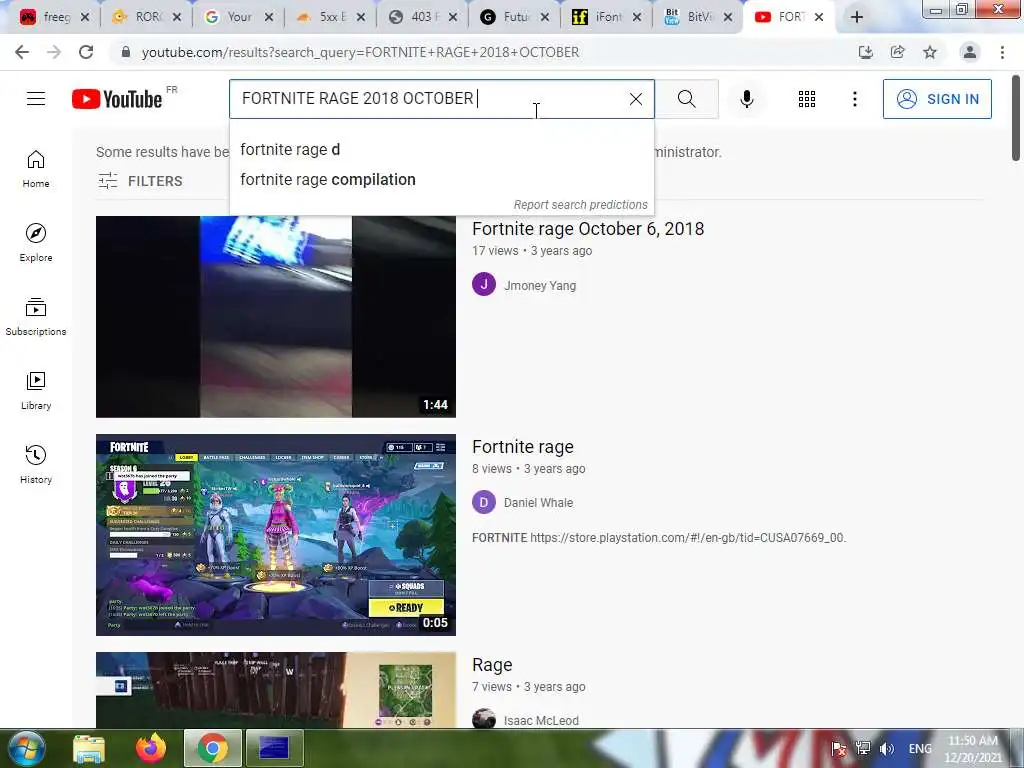Open thumbnail of the 'Rage' video
Image resolution: width=1024 pixels, height=768 pixels.
coord(276,690)
